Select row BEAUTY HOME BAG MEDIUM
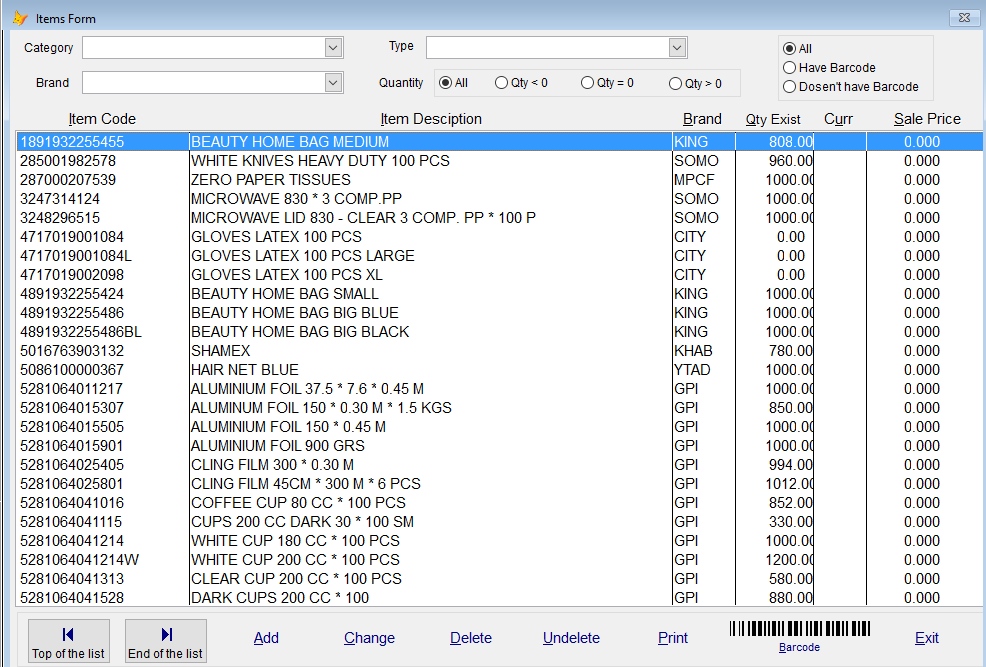This screenshot has height=667, width=986. pyautogui.click(x=500, y=141)
